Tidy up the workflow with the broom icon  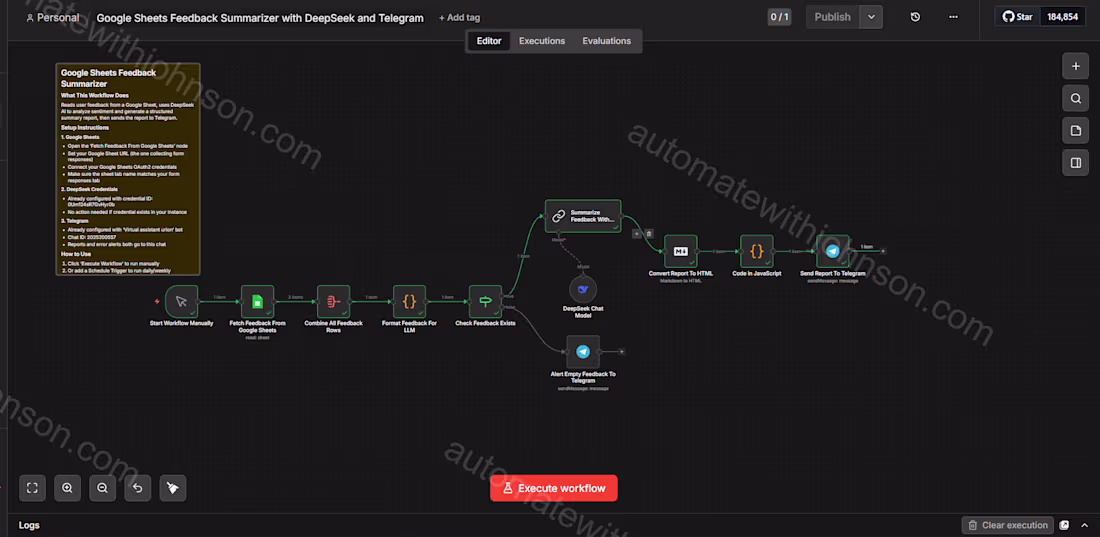[x=173, y=488]
